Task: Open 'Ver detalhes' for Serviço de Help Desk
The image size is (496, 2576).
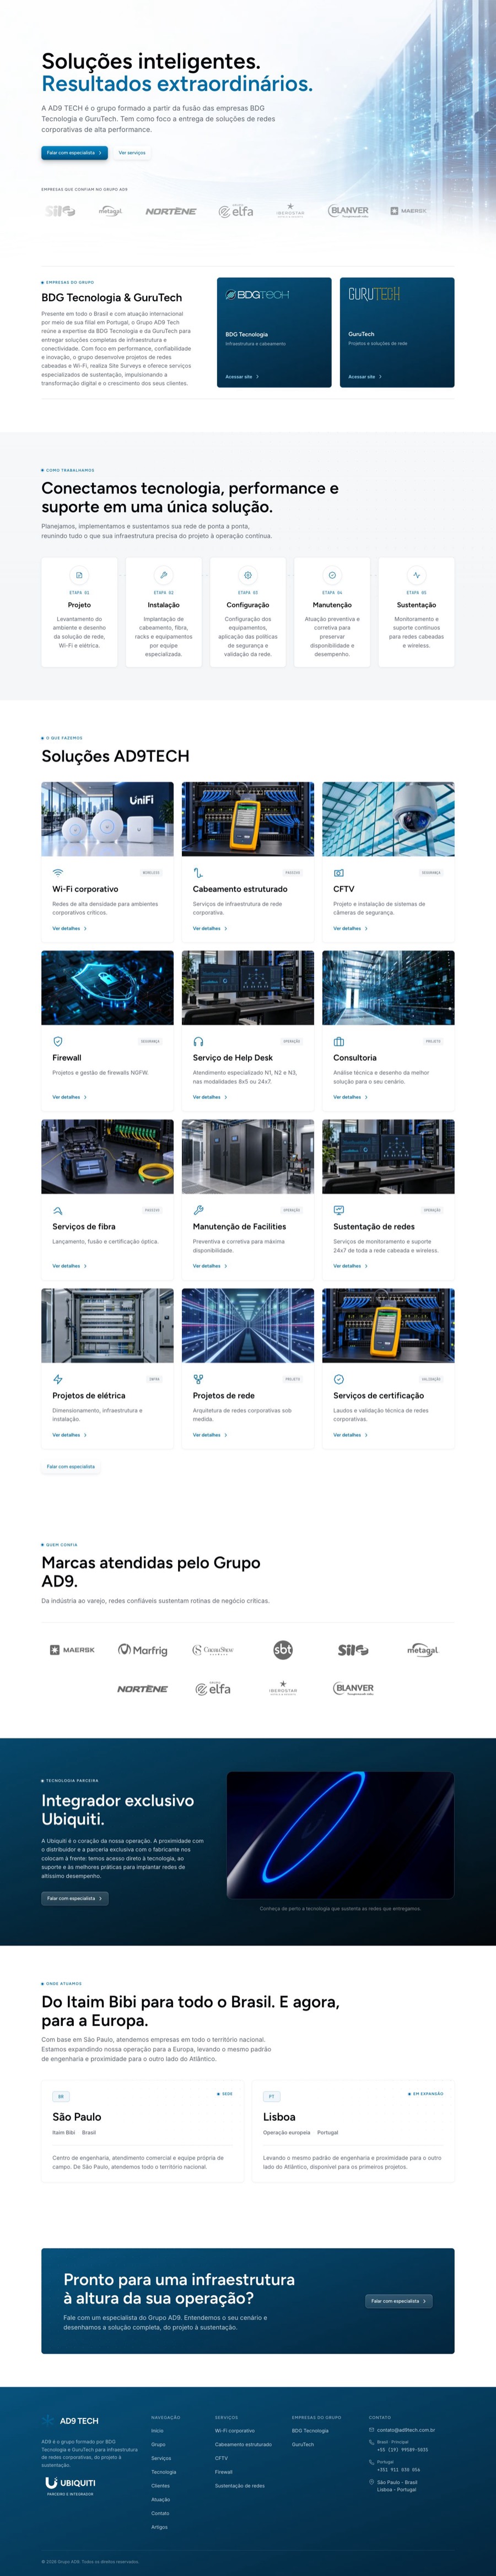Action: click(210, 1097)
